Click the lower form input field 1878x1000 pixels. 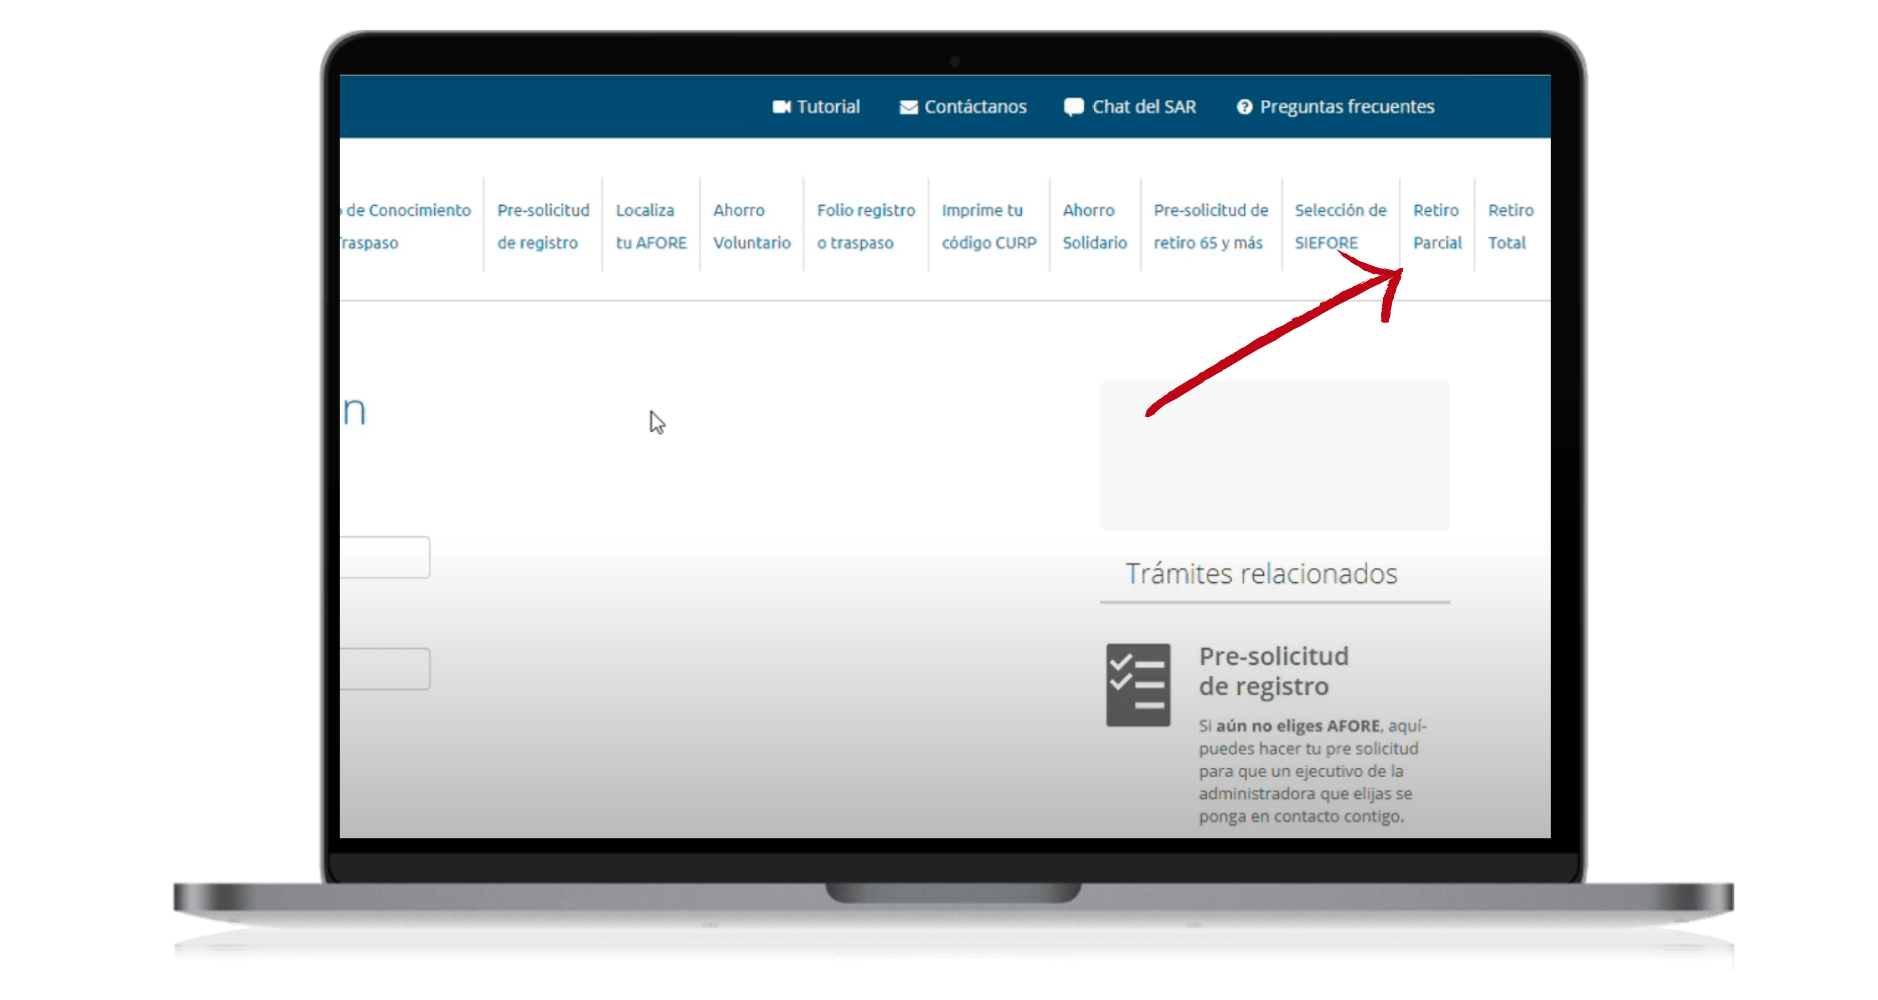click(x=385, y=669)
